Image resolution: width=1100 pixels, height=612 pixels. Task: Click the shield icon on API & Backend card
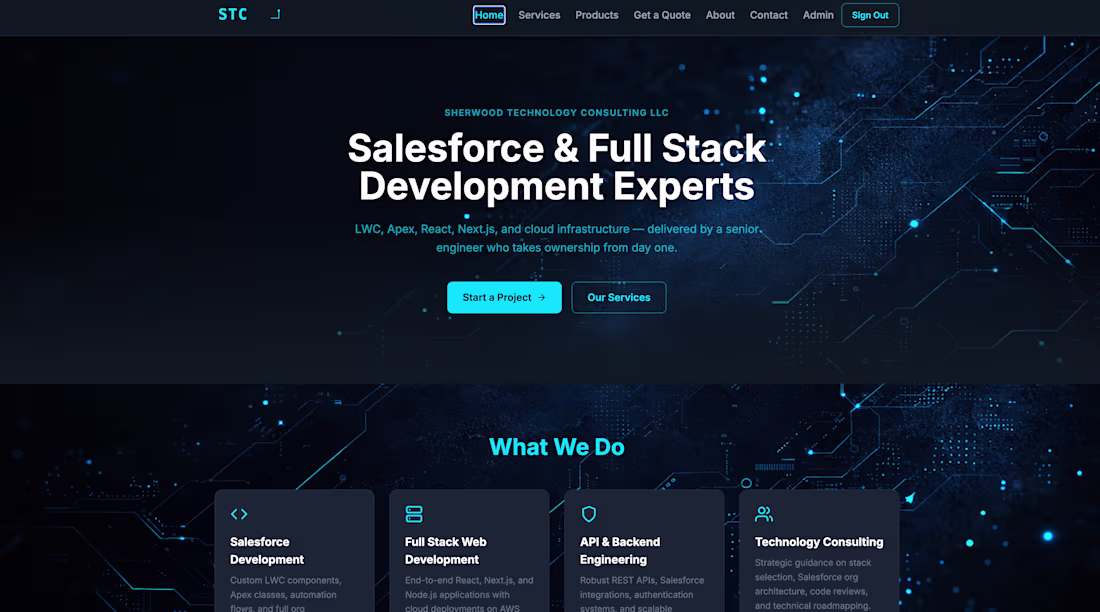(589, 514)
